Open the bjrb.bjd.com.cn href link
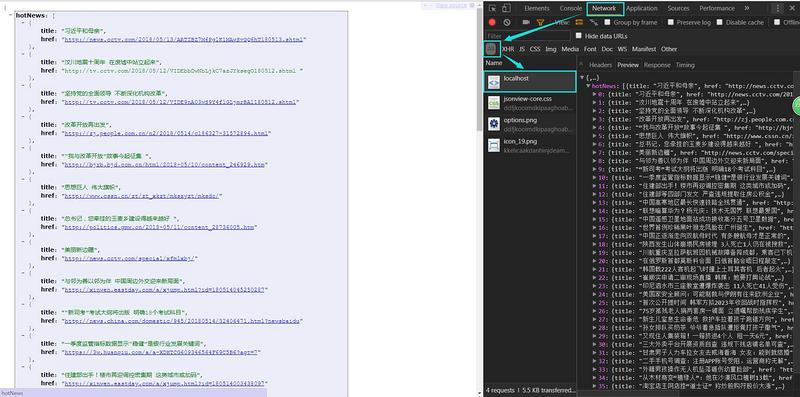The image size is (800, 397). (165, 164)
